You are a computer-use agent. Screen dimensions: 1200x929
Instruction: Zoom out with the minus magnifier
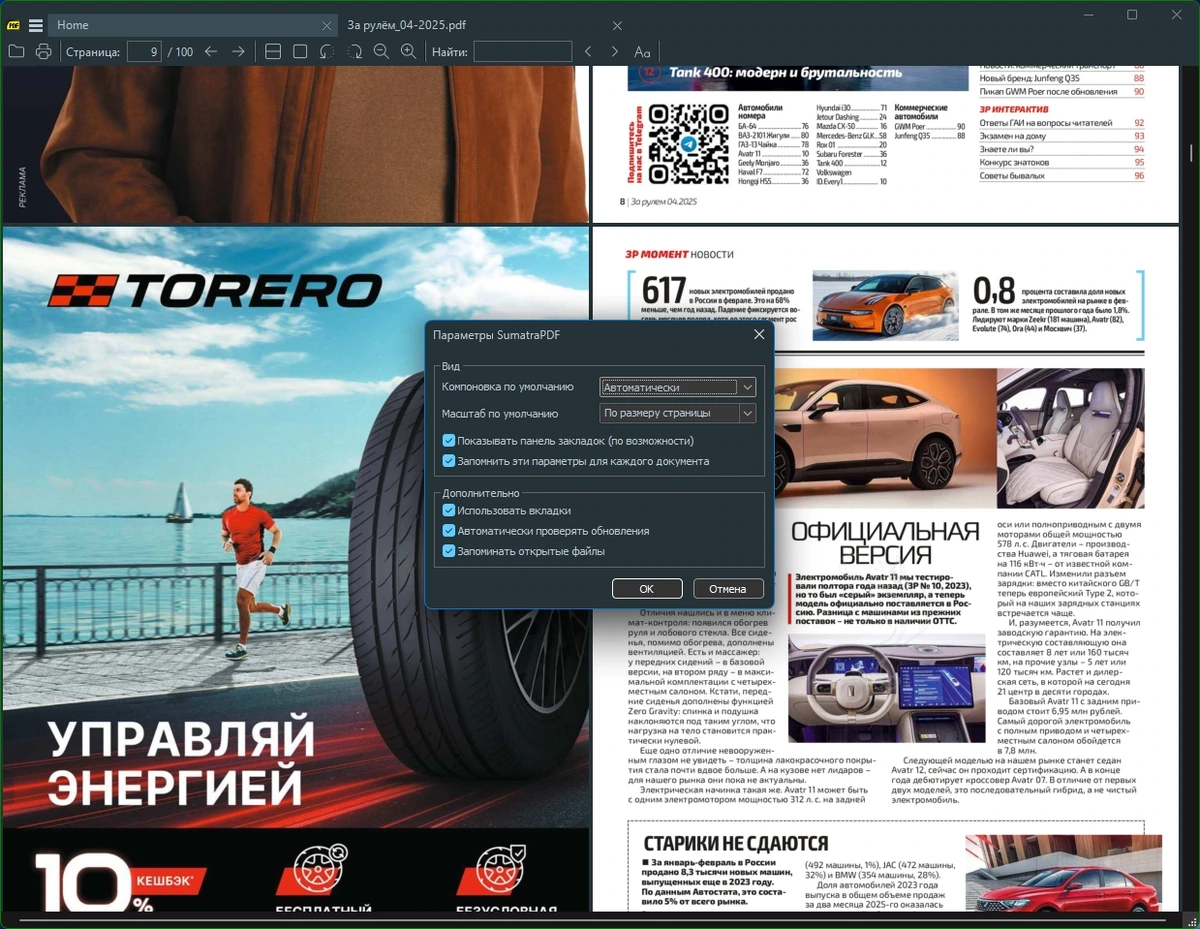click(x=381, y=51)
